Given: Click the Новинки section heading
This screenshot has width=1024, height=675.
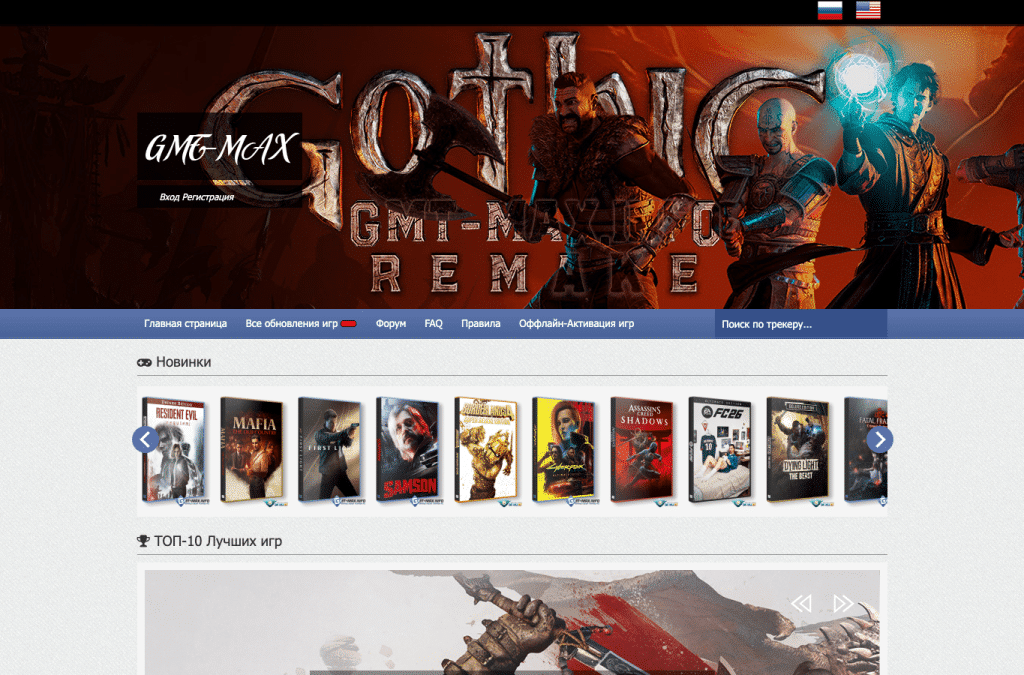Looking at the screenshot, I should [x=184, y=362].
